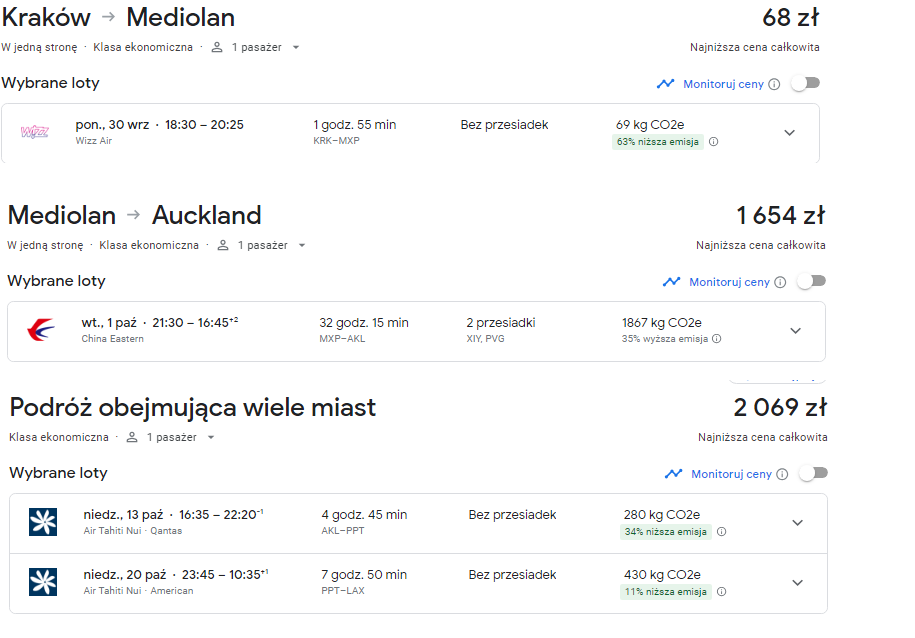Click info icon next to Mediolan–Auckland Monitoruj ceny

[780, 283]
